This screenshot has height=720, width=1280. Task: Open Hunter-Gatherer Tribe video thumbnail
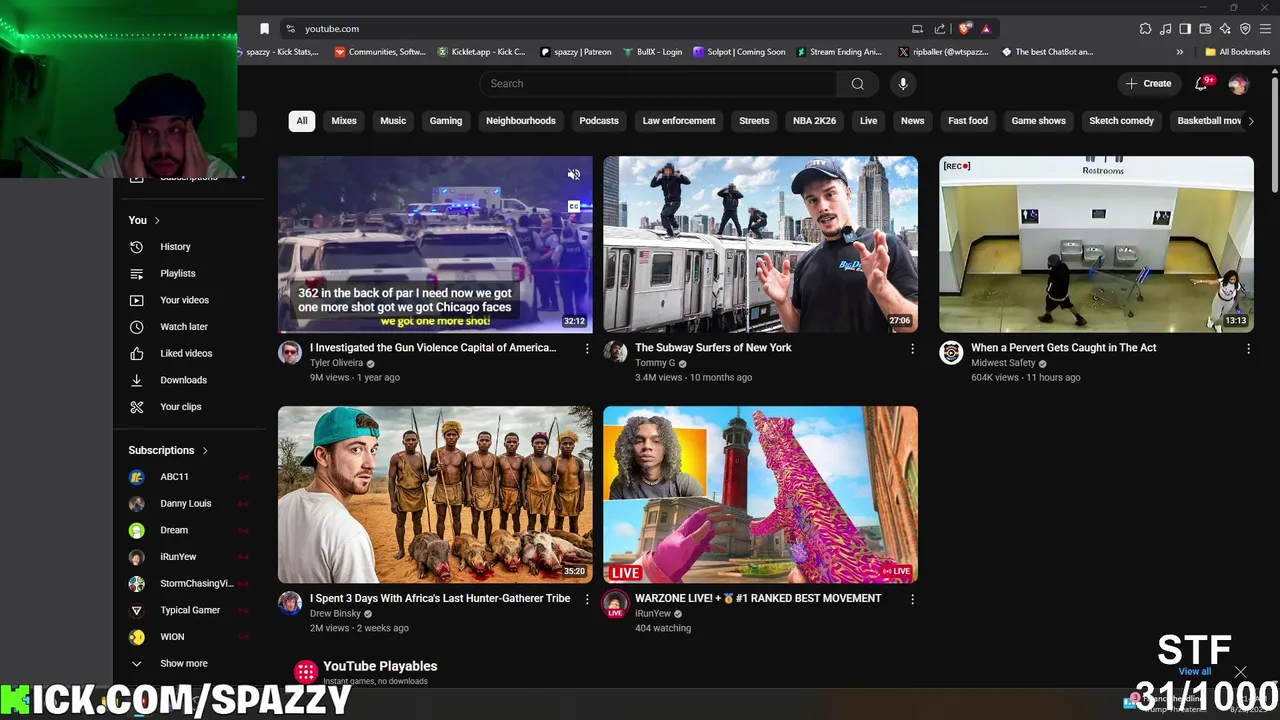pyautogui.click(x=435, y=494)
